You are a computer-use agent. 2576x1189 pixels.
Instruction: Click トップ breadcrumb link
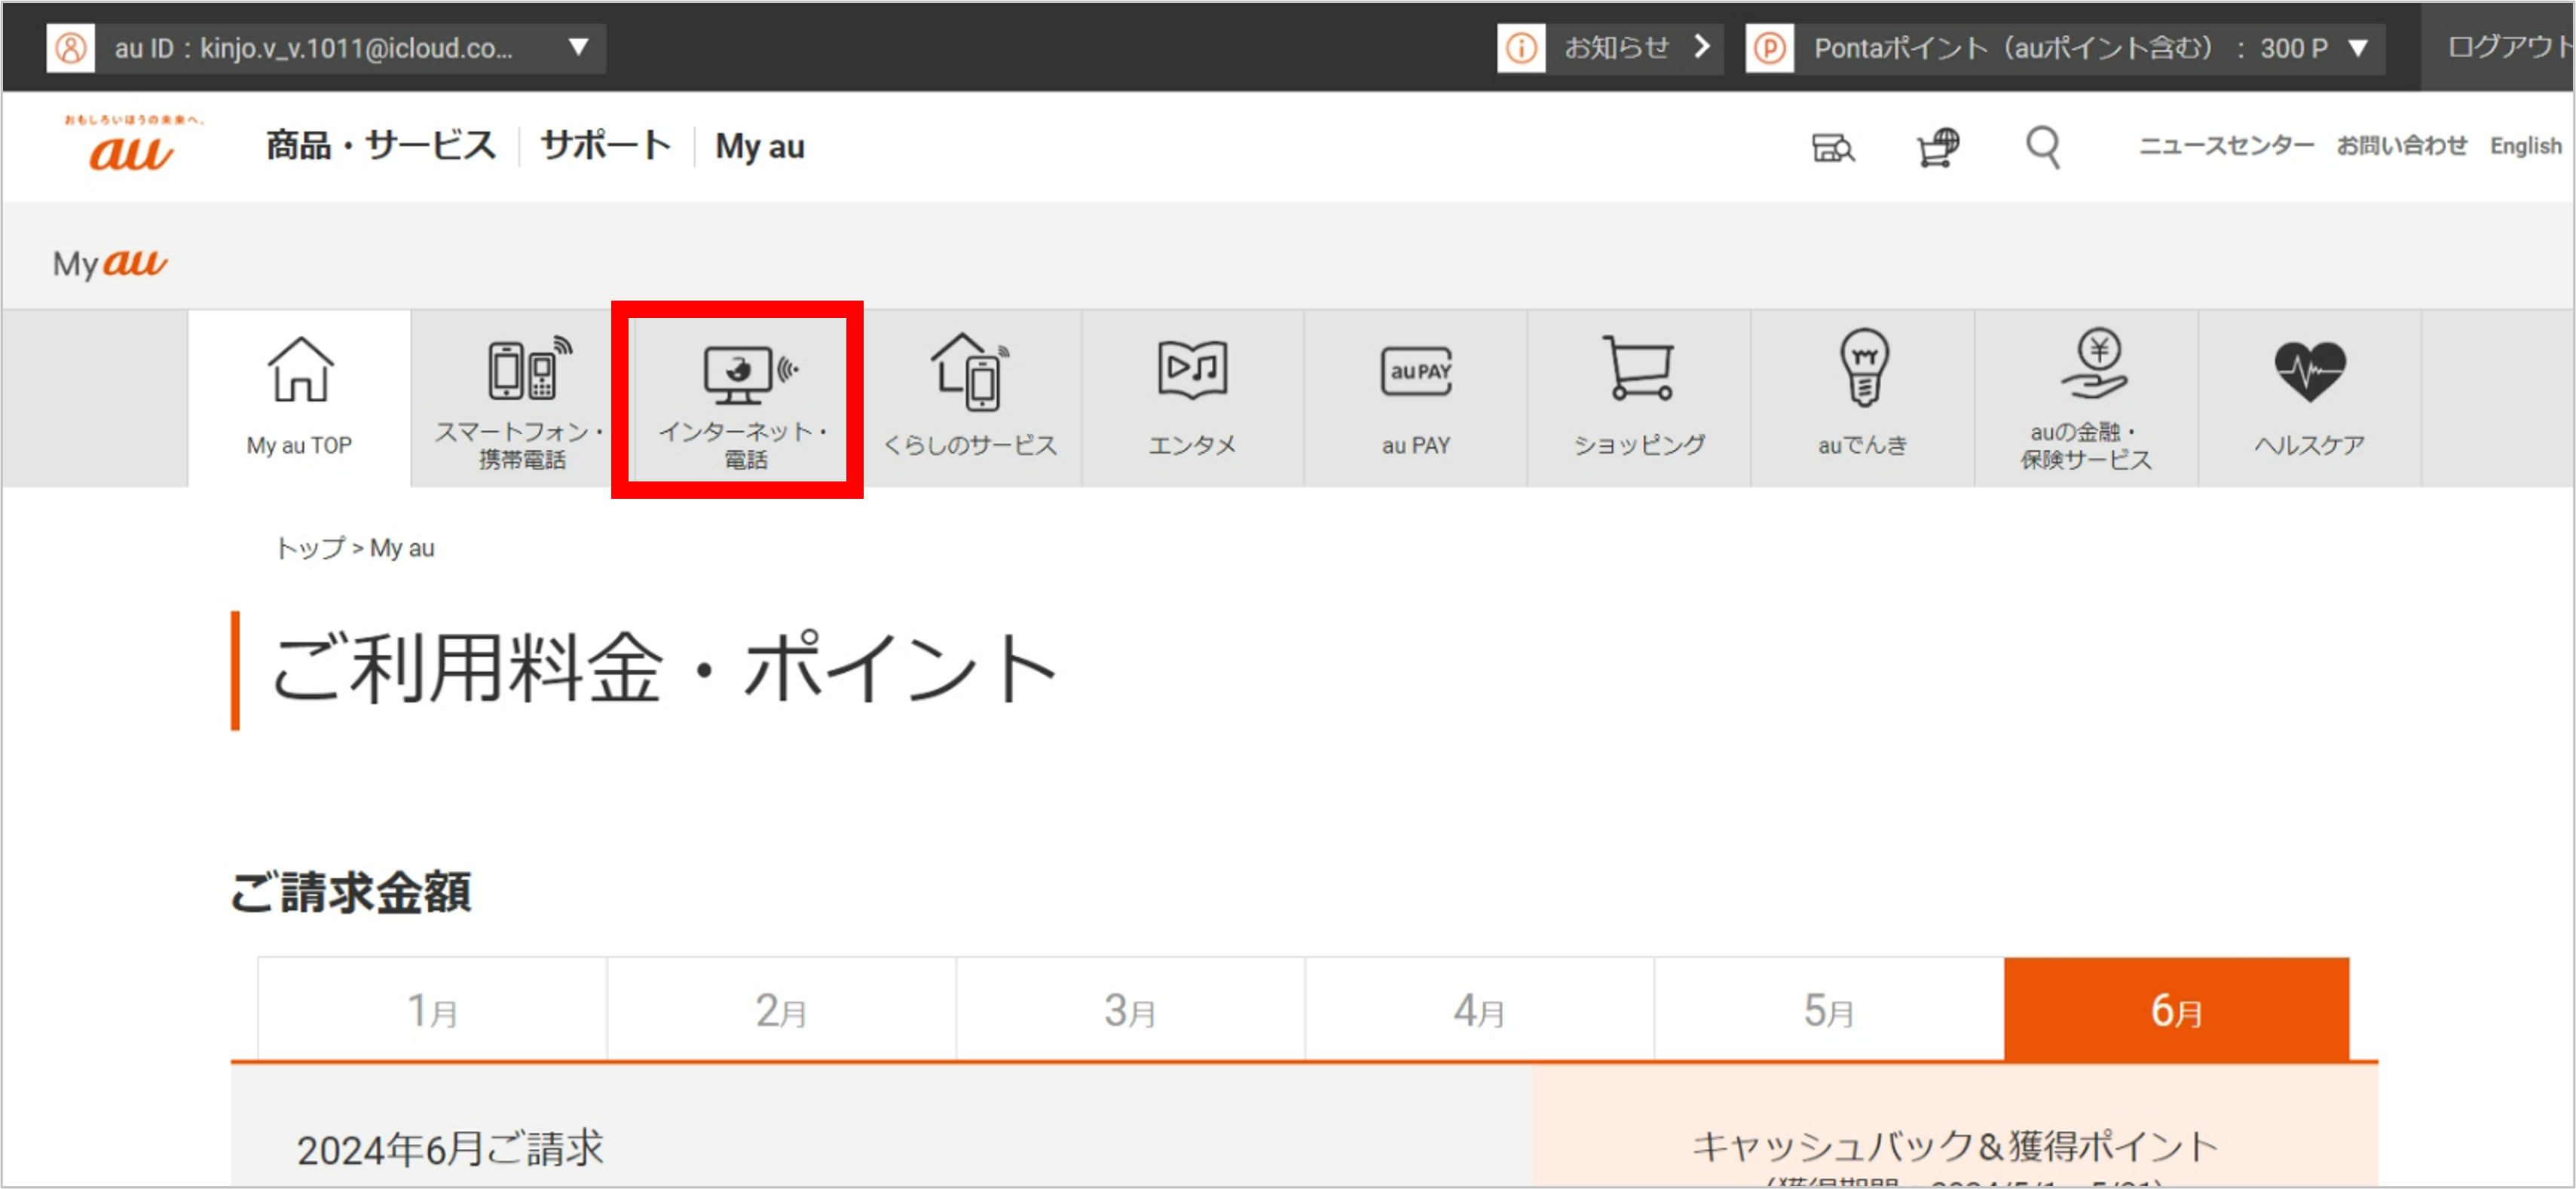tap(310, 548)
